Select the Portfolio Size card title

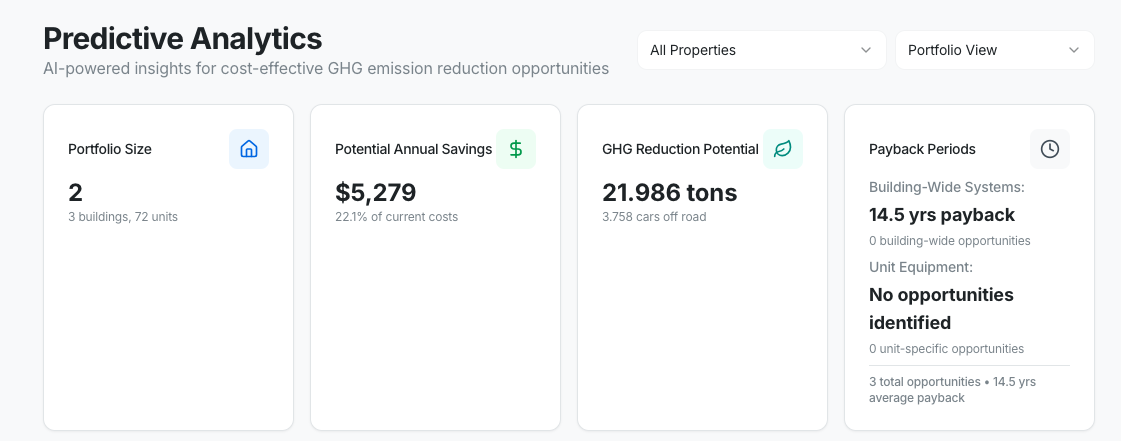110,149
